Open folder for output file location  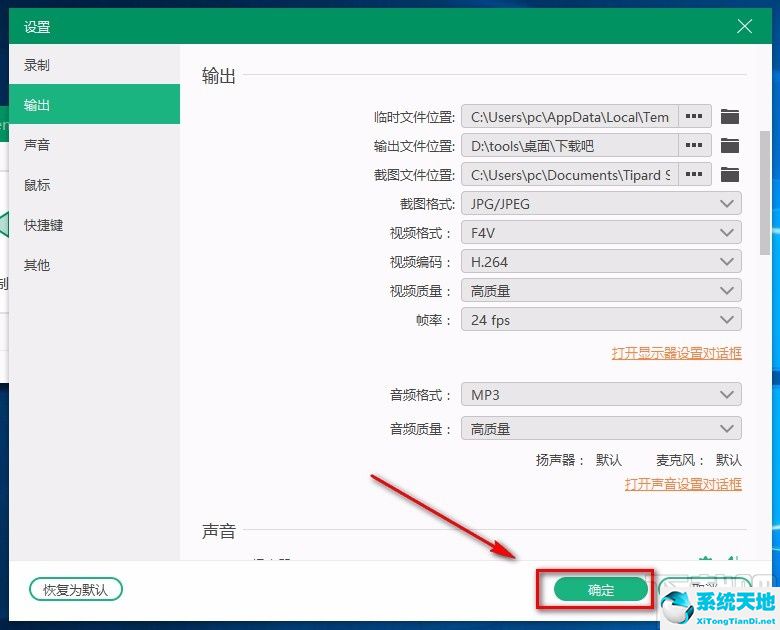click(x=730, y=146)
